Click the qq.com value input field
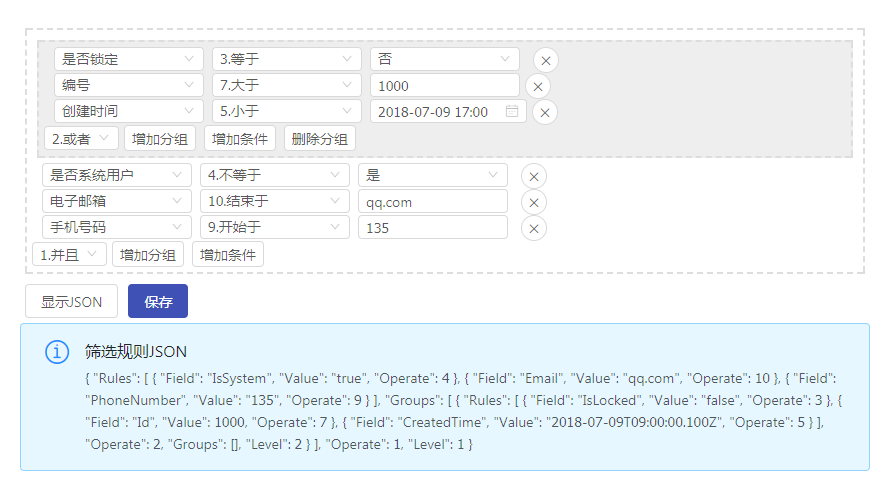Screen dimensions: 885x495 (x=432, y=202)
